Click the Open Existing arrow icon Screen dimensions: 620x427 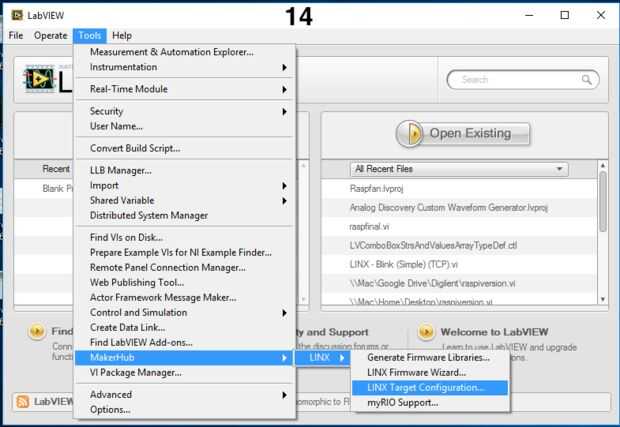[x=410, y=134]
